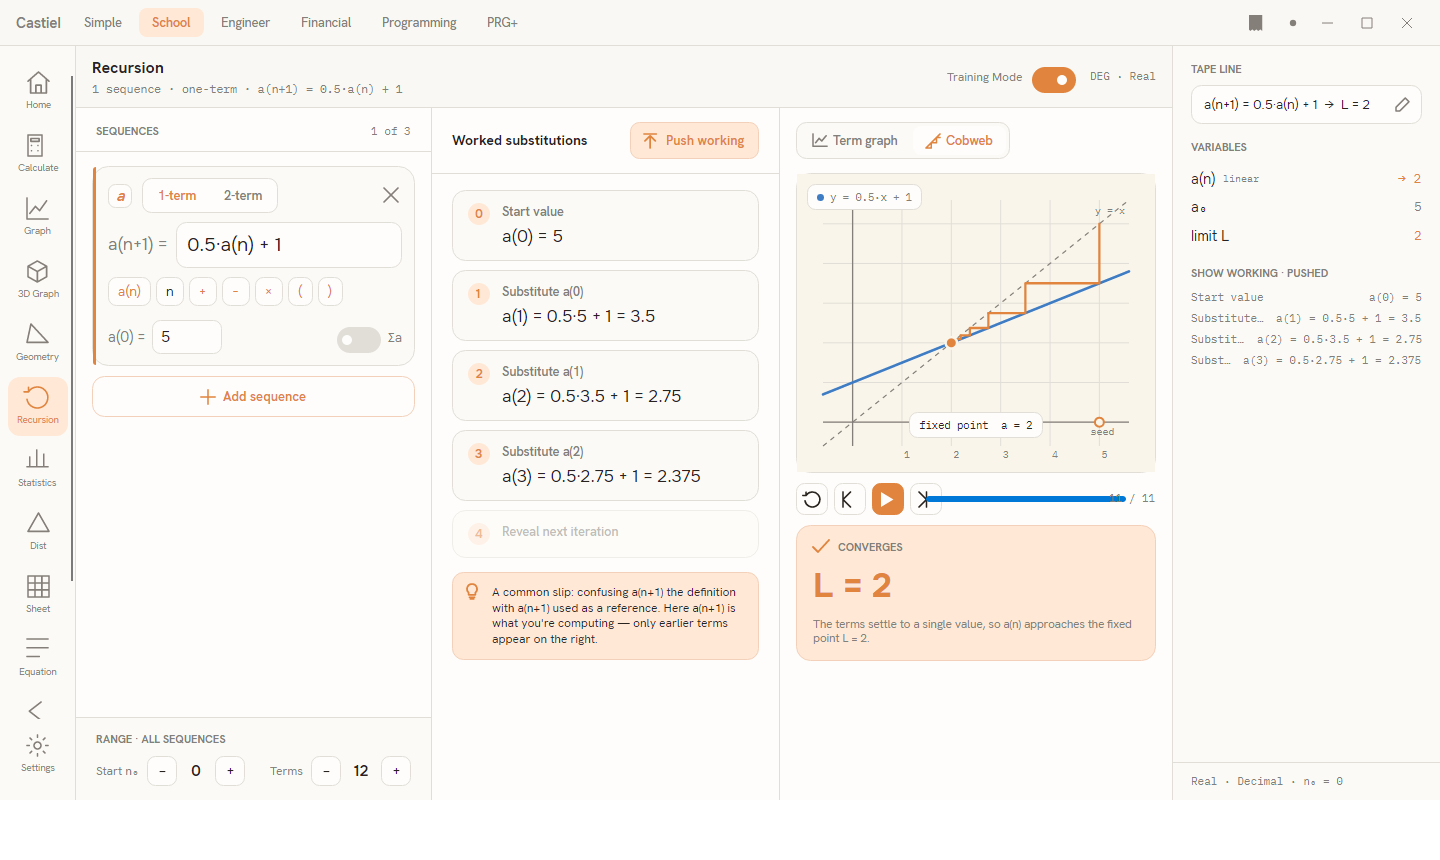
Task: Play the cobweb animation
Action: (x=887, y=499)
